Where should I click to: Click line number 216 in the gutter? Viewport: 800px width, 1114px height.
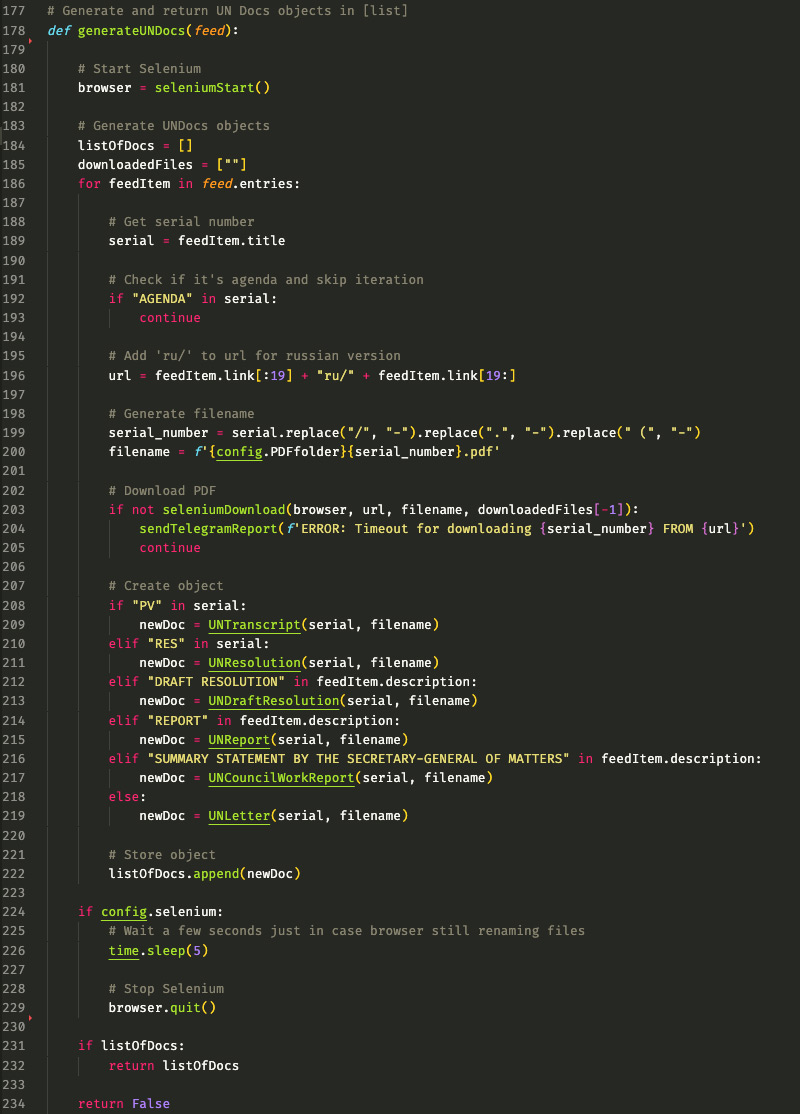tap(13, 759)
